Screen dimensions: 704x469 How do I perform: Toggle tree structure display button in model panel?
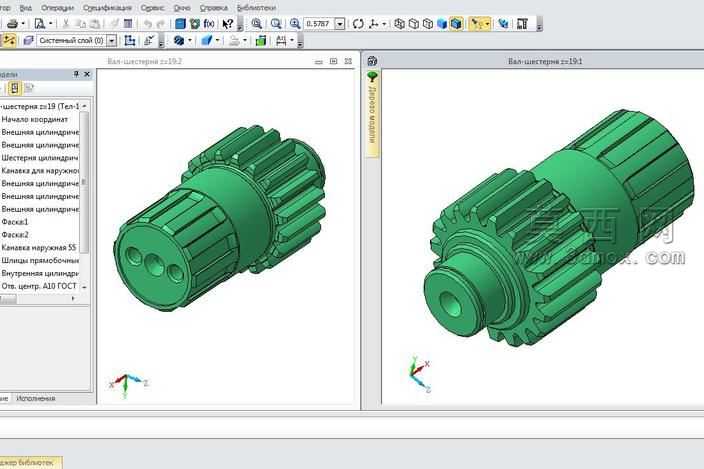(x=15, y=88)
